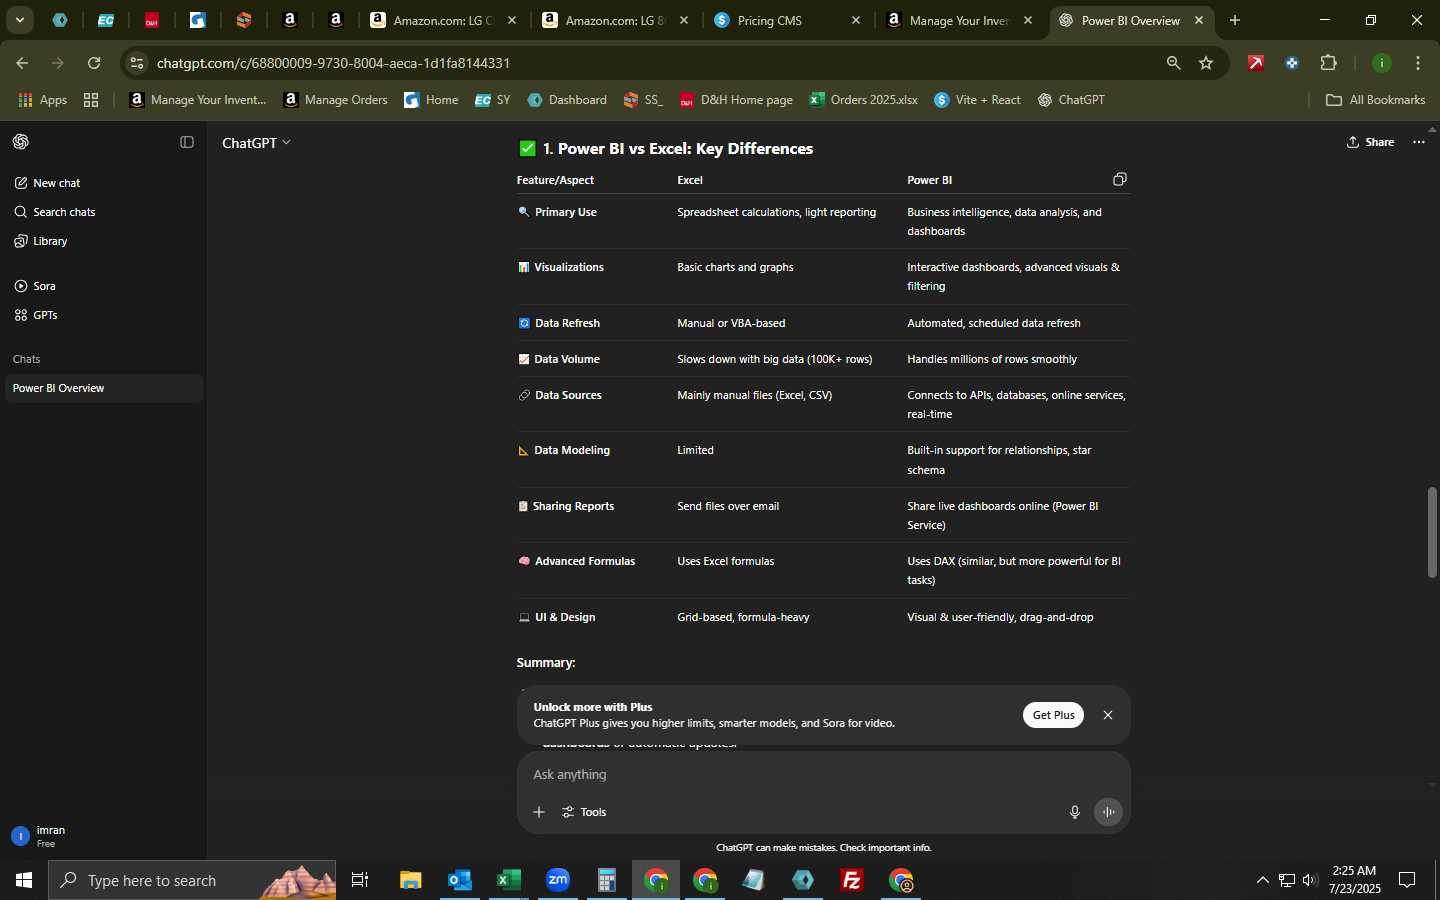Open the Vite + React bookmark
The height and width of the screenshot is (900, 1440).
pos(978,100)
